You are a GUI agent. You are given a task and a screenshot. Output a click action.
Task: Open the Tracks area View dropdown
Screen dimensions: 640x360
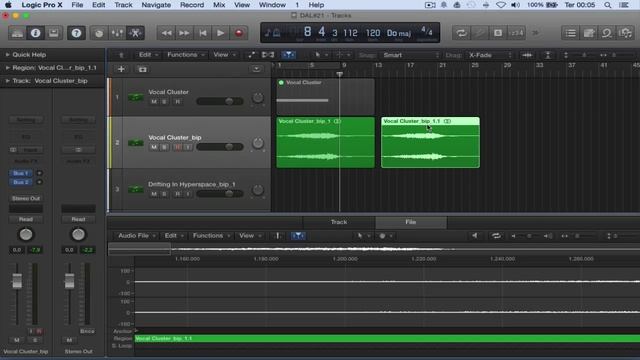coord(224,55)
